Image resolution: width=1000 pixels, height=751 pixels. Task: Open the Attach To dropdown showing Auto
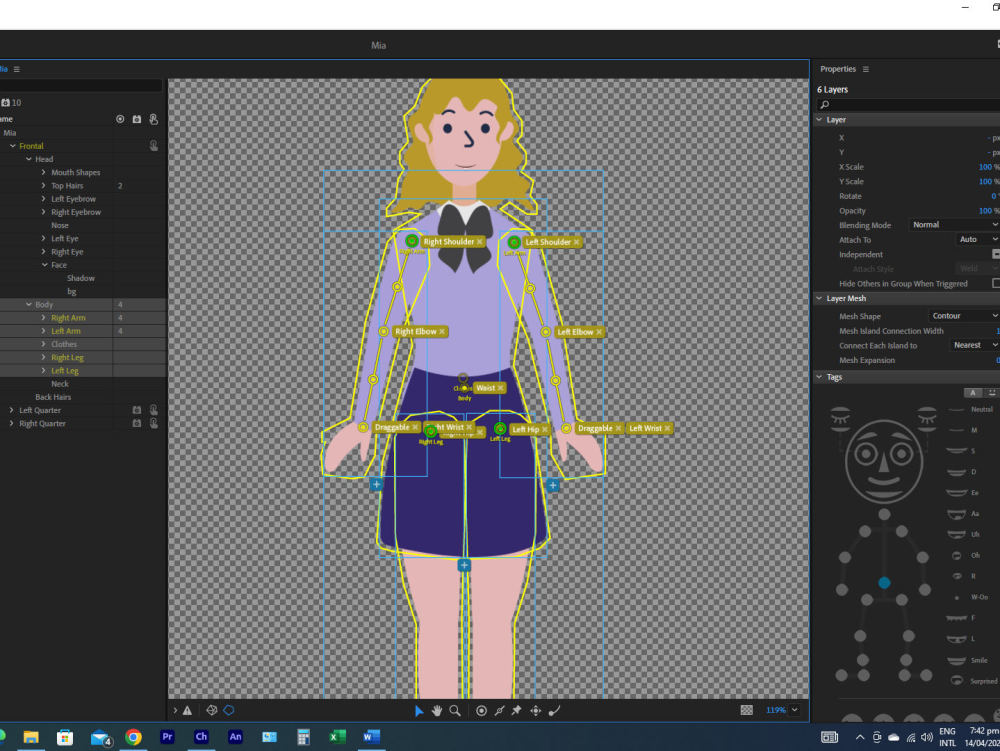(x=968, y=239)
